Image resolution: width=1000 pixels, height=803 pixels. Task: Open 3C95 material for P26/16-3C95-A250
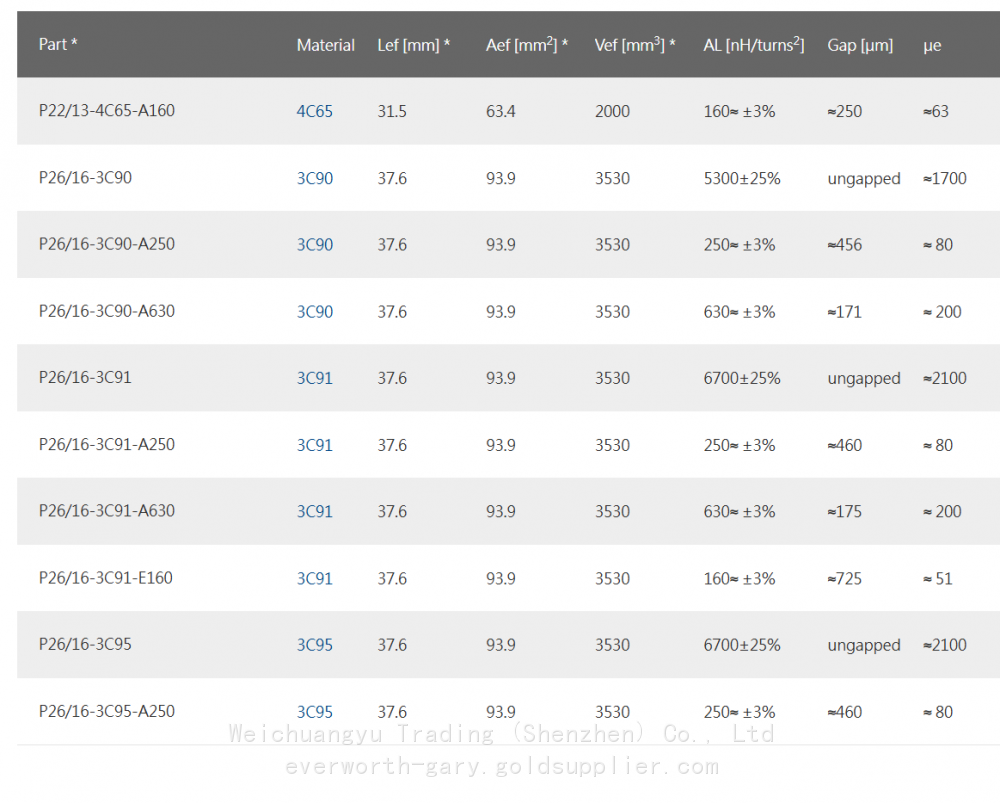click(314, 712)
